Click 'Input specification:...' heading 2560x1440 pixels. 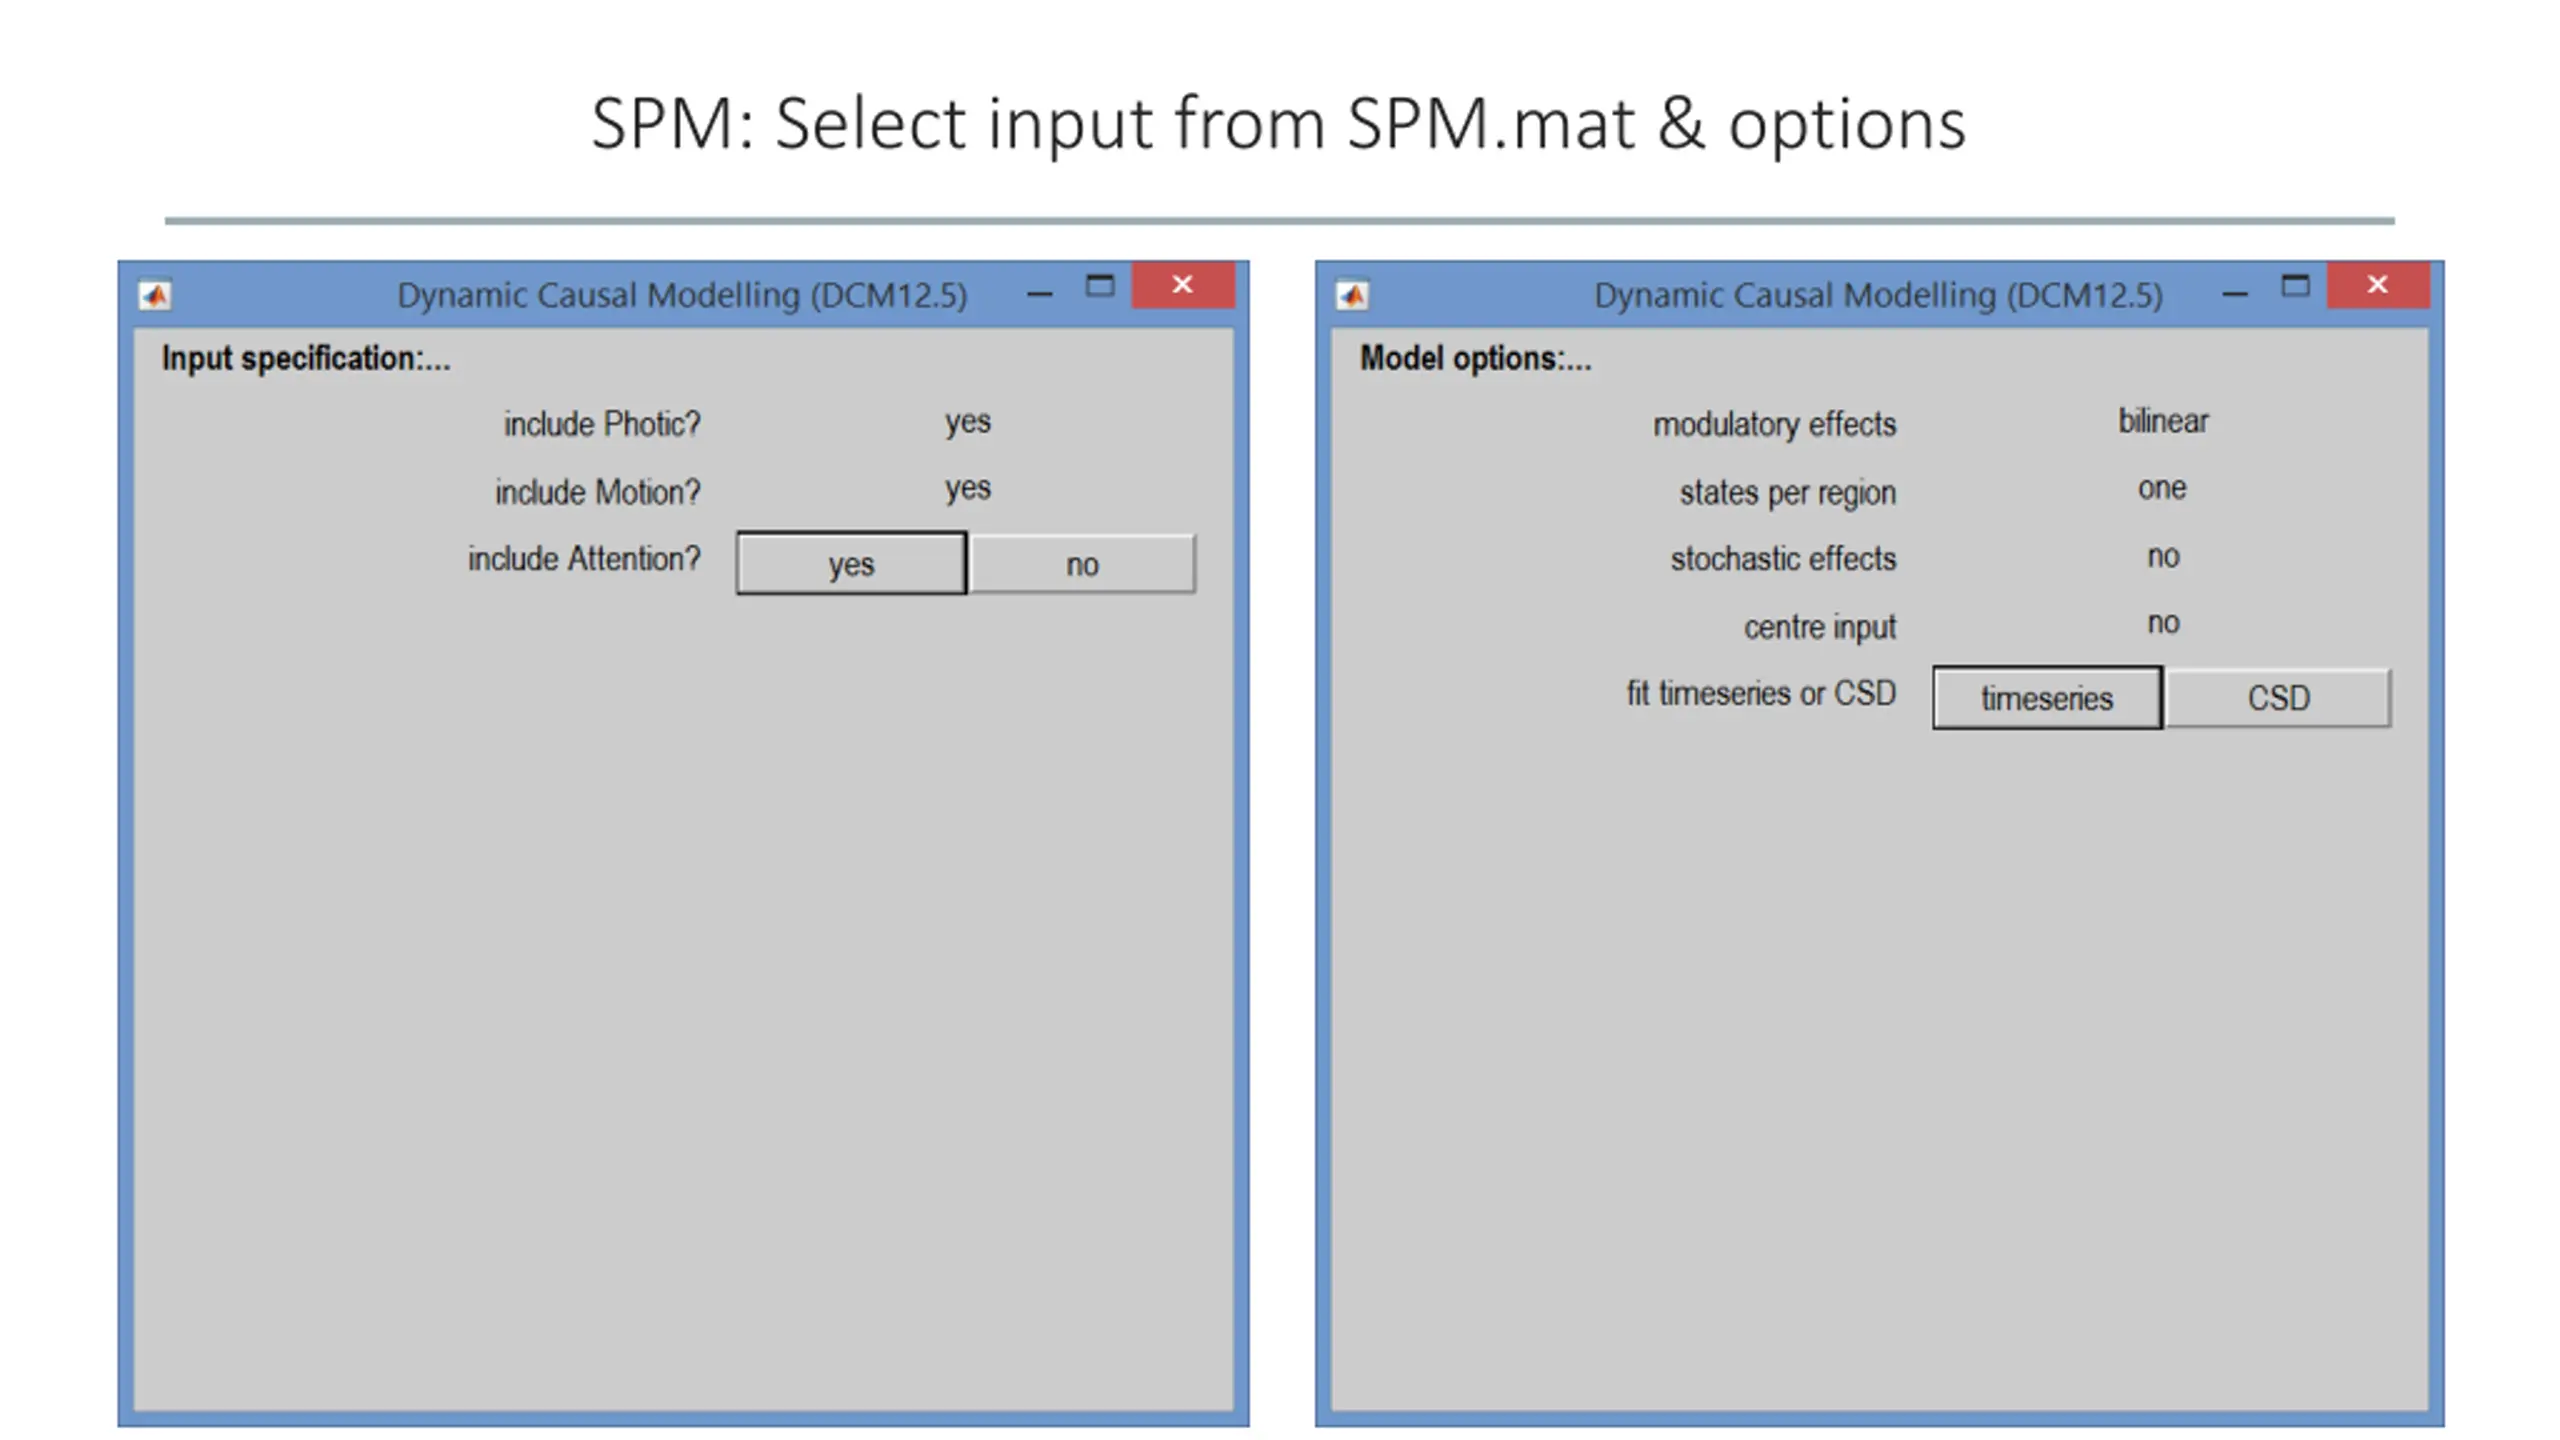pos(307,358)
